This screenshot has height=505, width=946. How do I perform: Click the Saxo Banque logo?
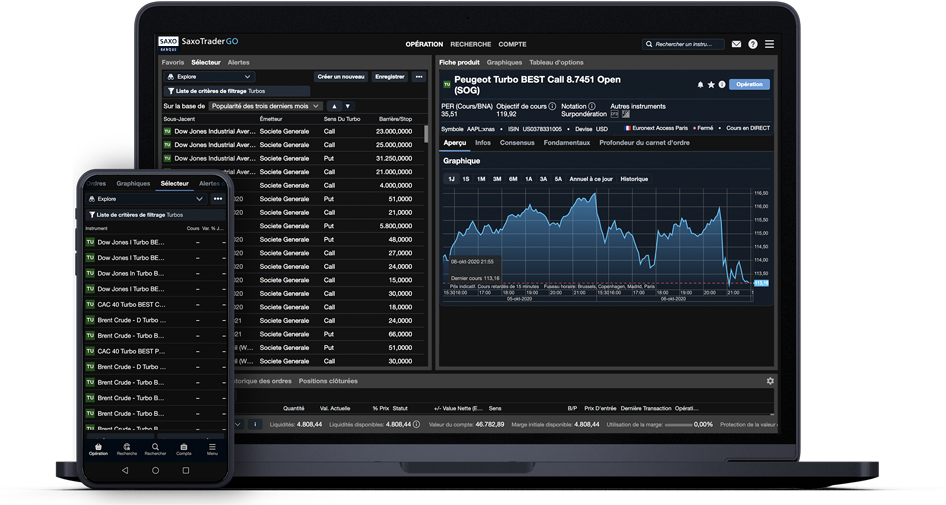[x=168, y=43]
